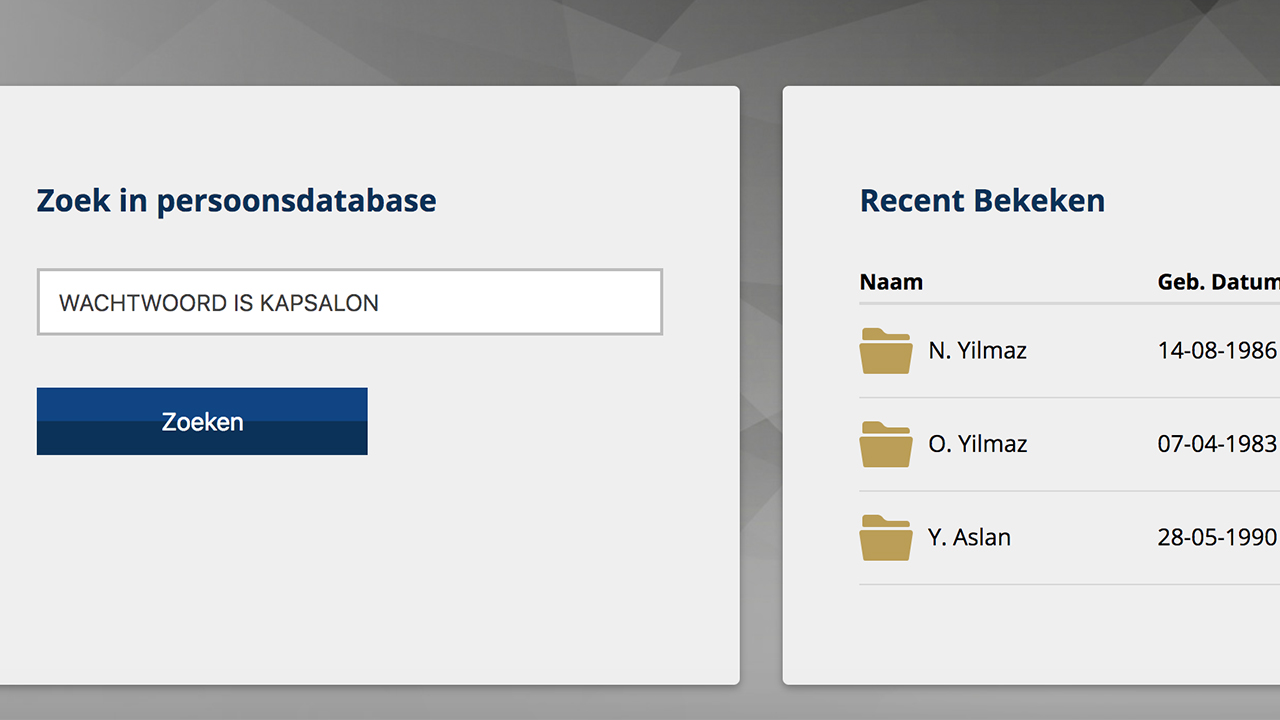Viewport: 1280px width, 720px height.
Task: Select the O. Yilmaz name entry
Action: click(x=978, y=444)
